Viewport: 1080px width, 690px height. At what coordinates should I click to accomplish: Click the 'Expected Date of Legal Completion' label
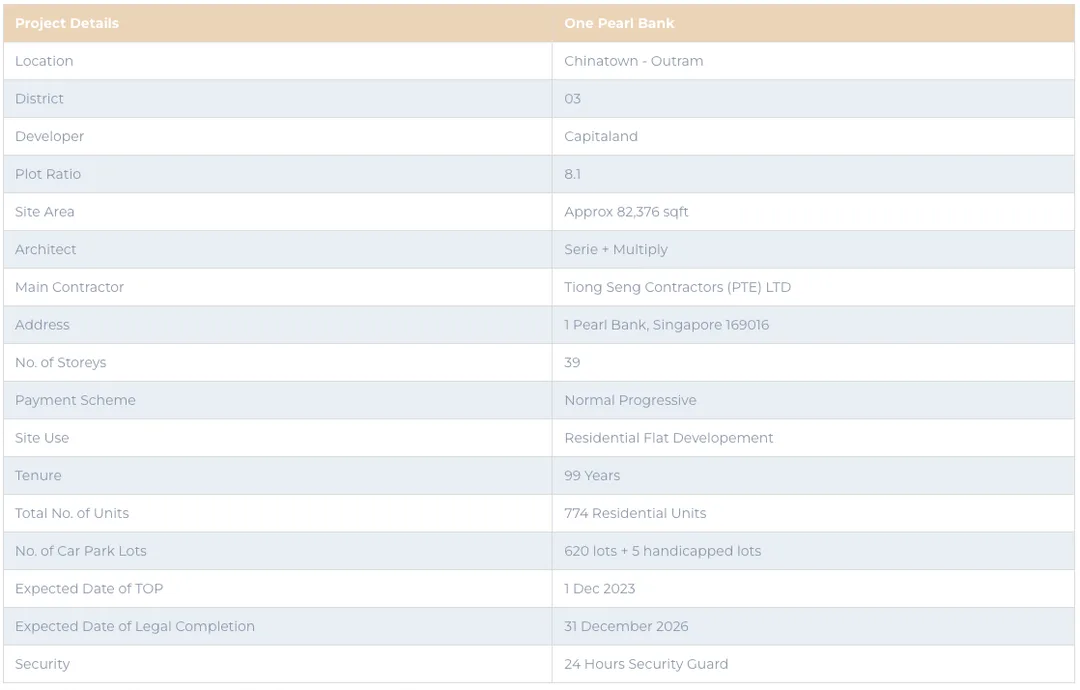pos(135,627)
